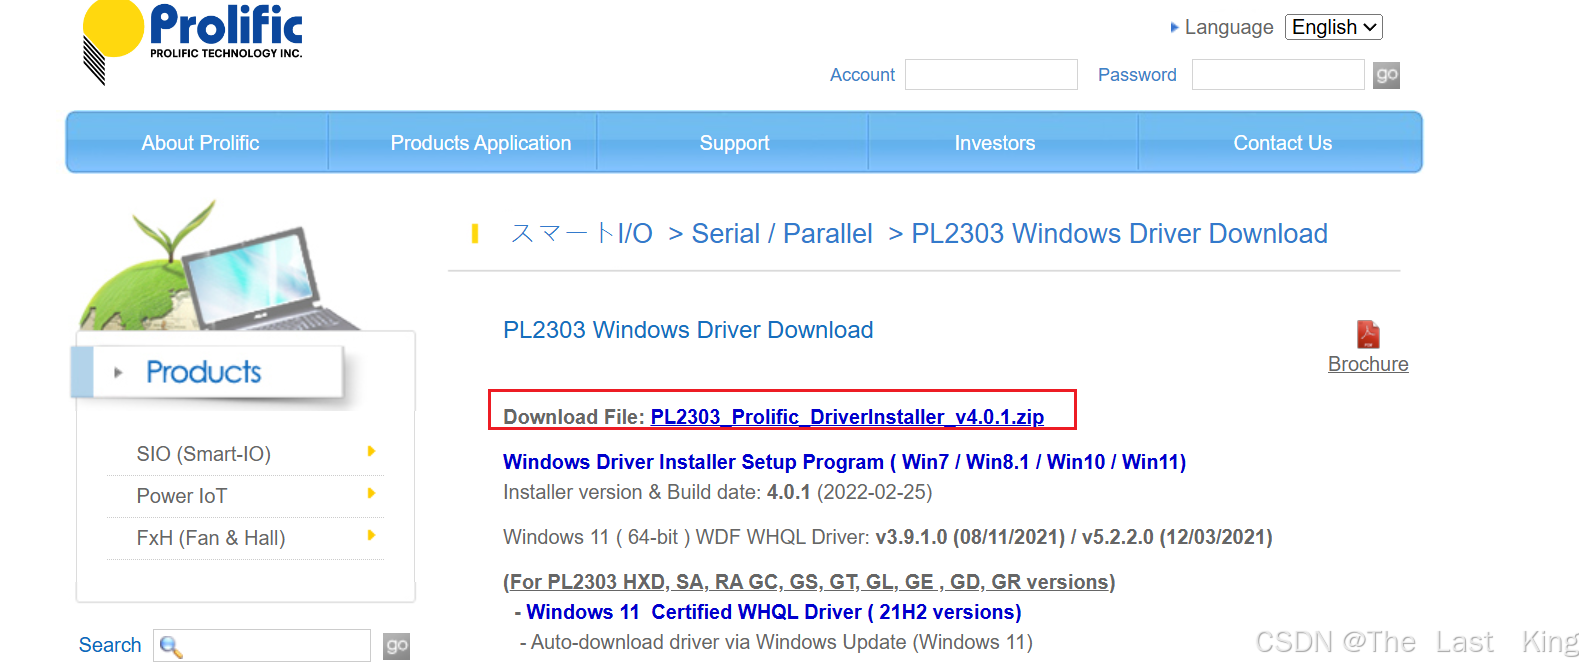Focus the Password input field

point(1278,75)
